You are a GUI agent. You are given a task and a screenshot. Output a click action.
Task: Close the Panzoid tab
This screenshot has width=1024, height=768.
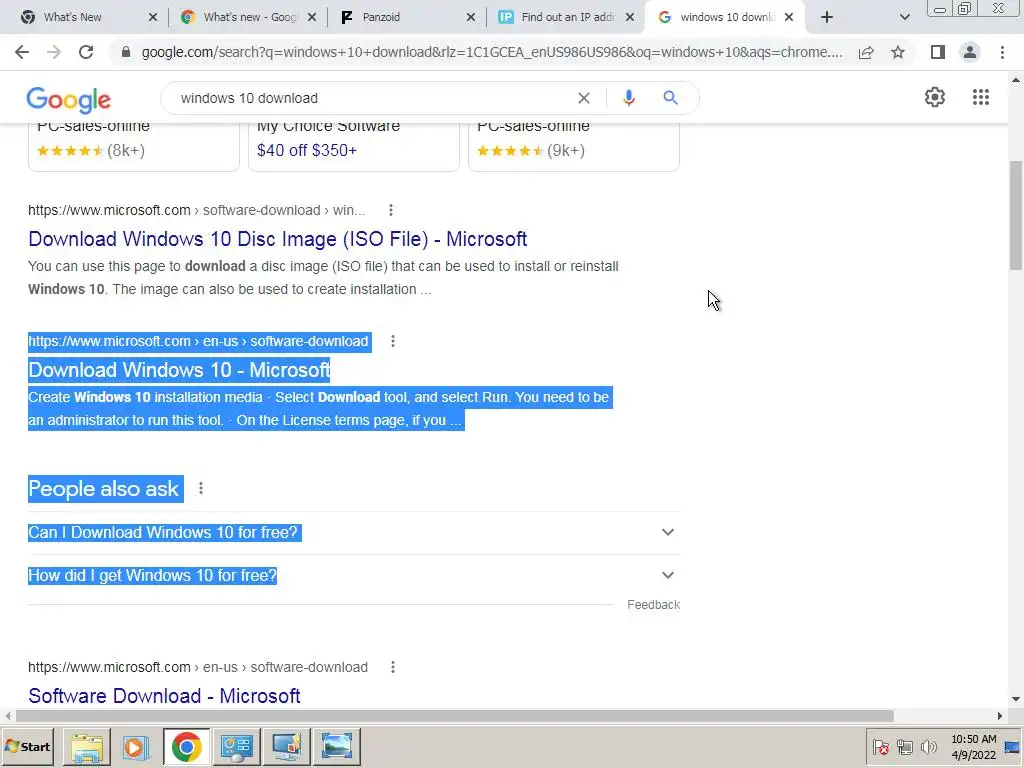(471, 17)
